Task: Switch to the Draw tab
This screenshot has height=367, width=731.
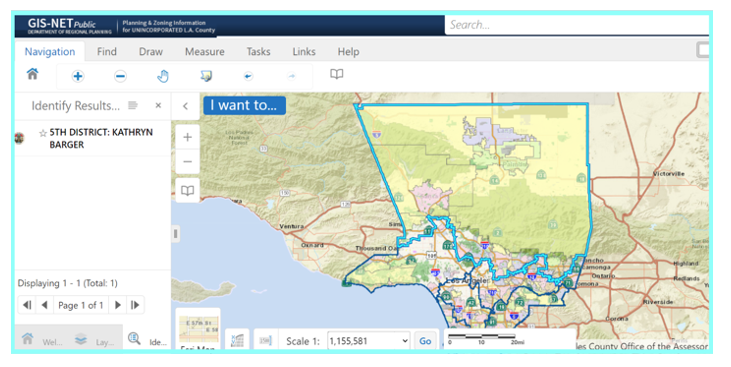Action: (x=151, y=52)
